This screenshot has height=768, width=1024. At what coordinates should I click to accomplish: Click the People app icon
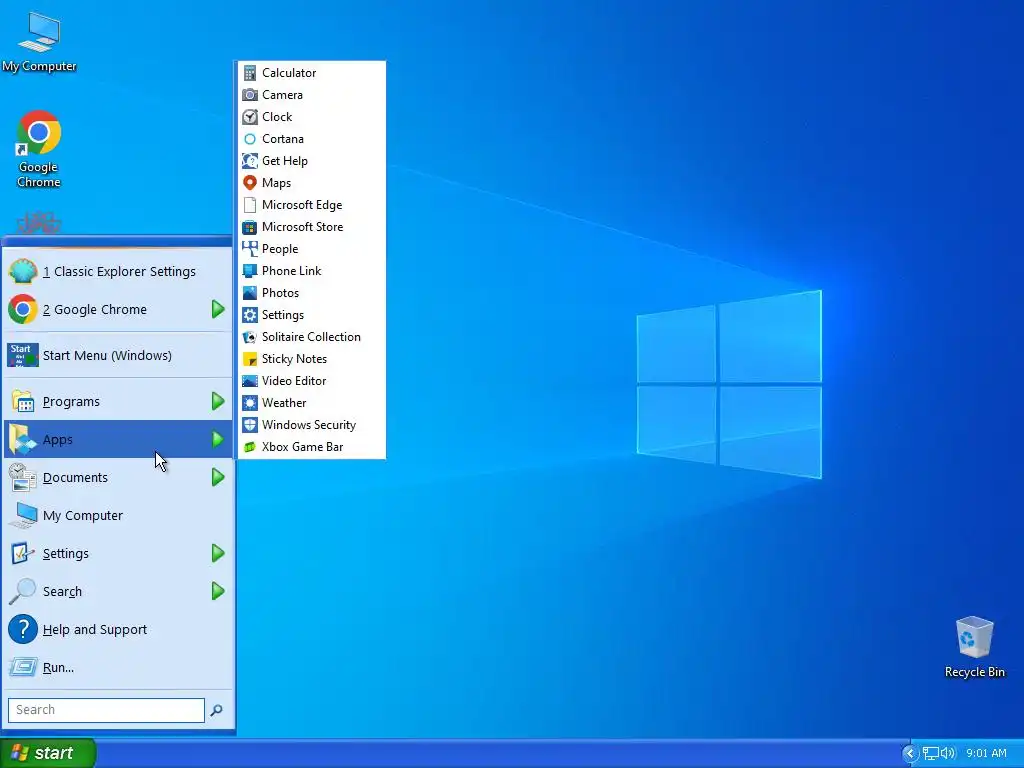tap(249, 249)
